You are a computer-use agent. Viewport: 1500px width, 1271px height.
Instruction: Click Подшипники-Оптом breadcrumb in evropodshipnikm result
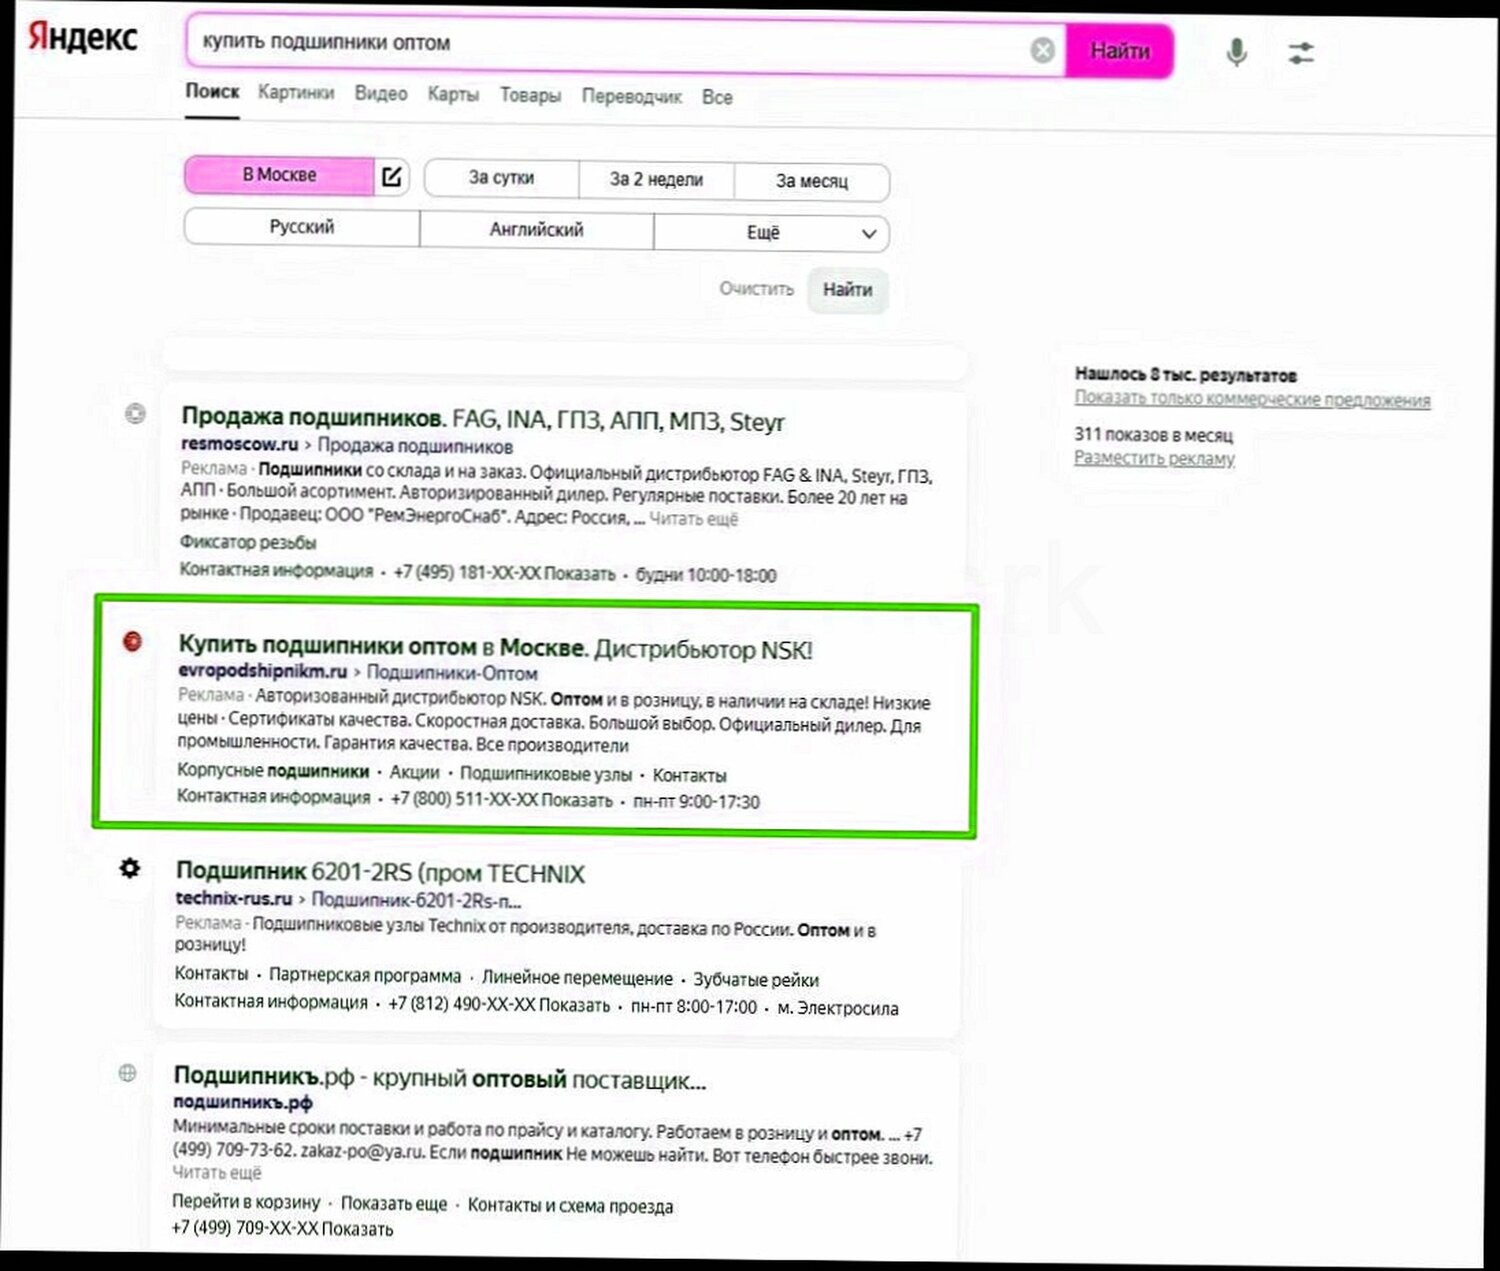point(452,673)
